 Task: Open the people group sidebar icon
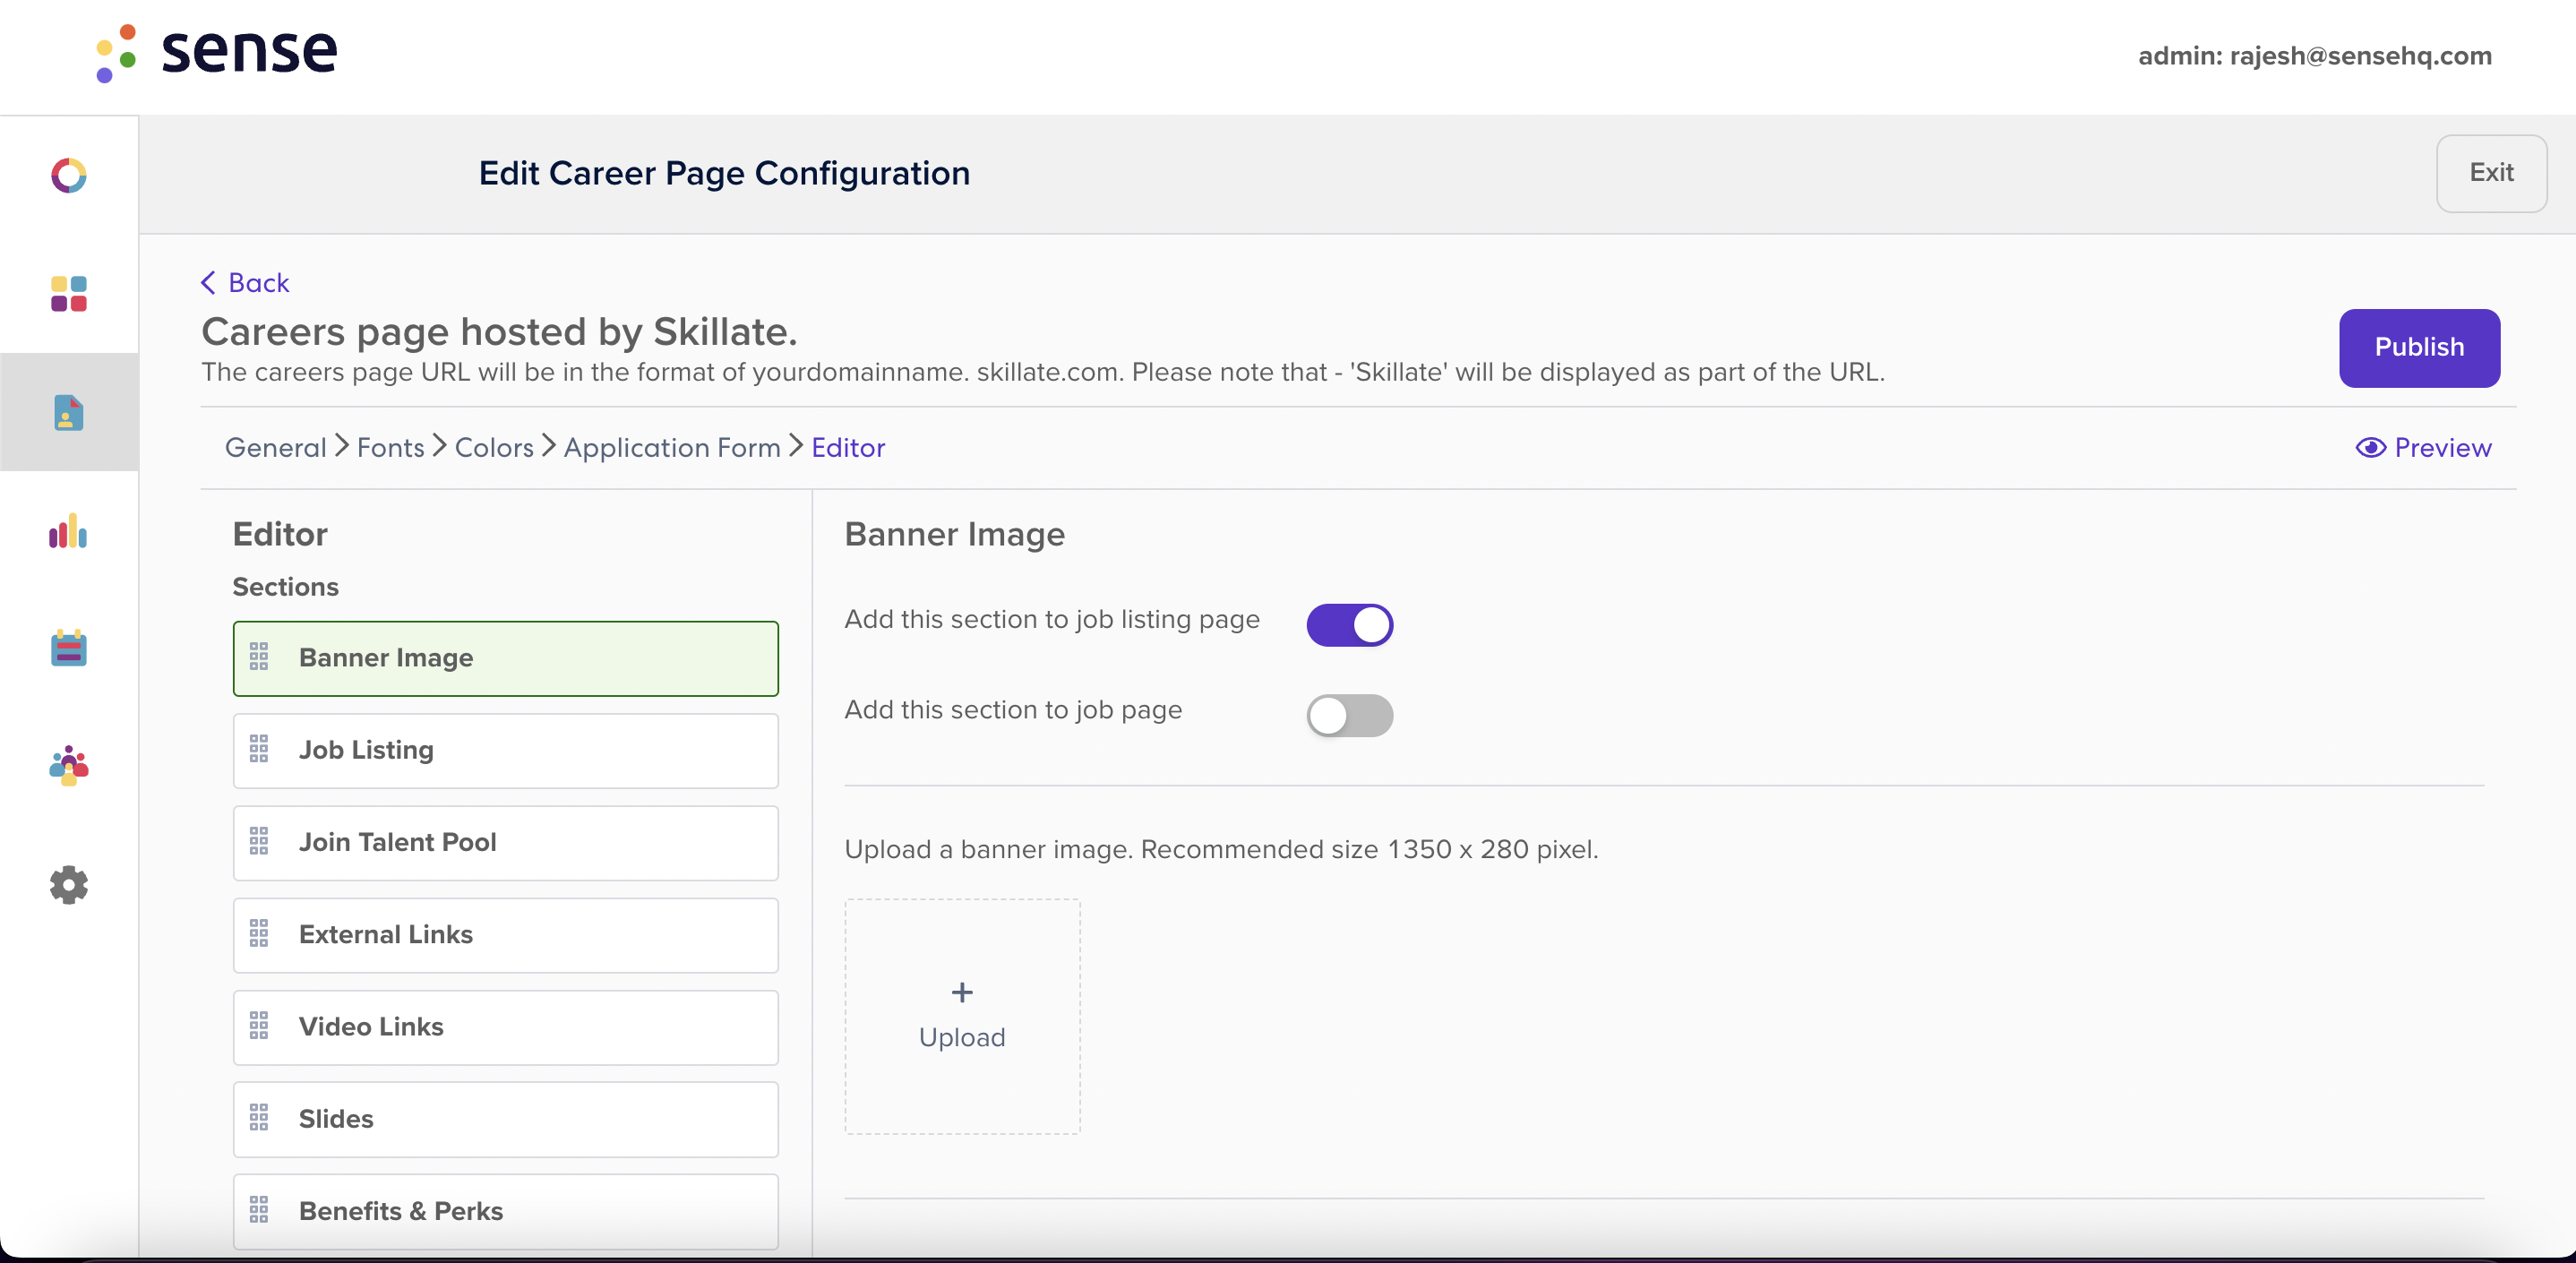pyautogui.click(x=69, y=766)
